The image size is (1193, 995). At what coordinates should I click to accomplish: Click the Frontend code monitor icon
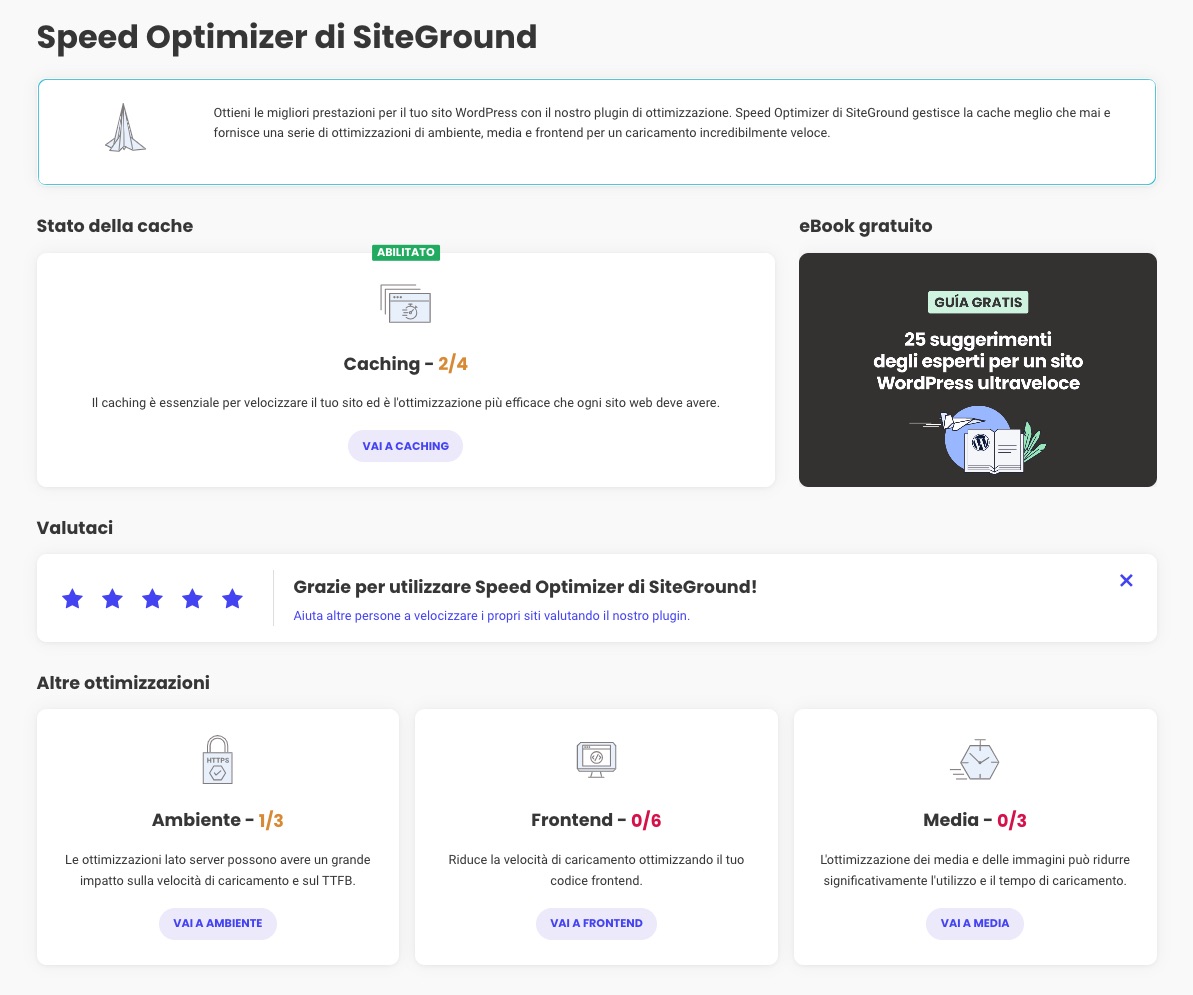point(596,759)
